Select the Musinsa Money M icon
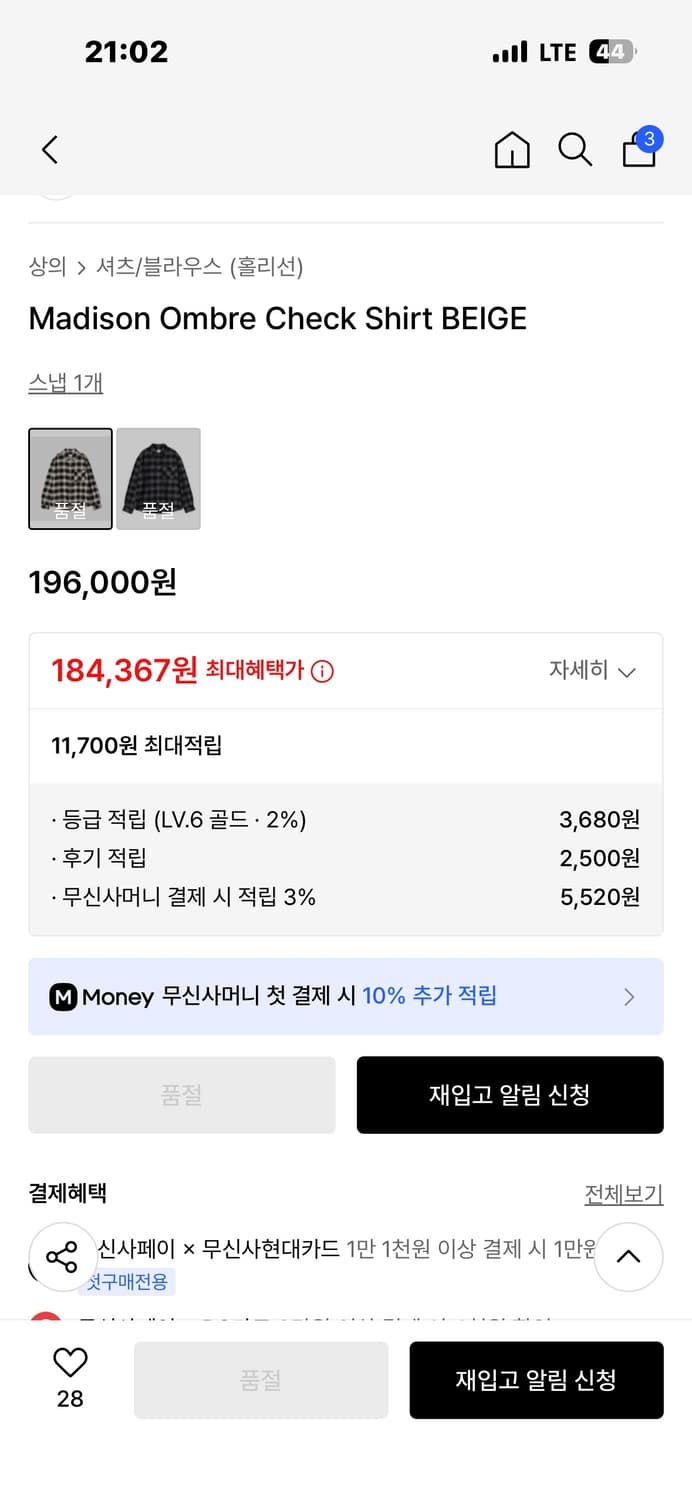 pyautogui.click(x=63, y=996)
